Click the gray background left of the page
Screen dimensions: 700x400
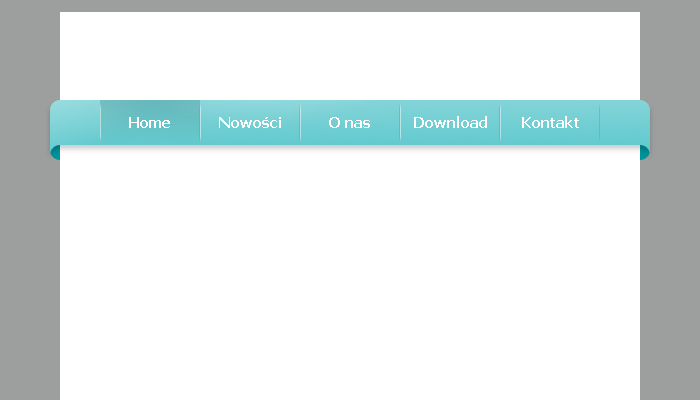pyautogui.click(x=28, y=250)
